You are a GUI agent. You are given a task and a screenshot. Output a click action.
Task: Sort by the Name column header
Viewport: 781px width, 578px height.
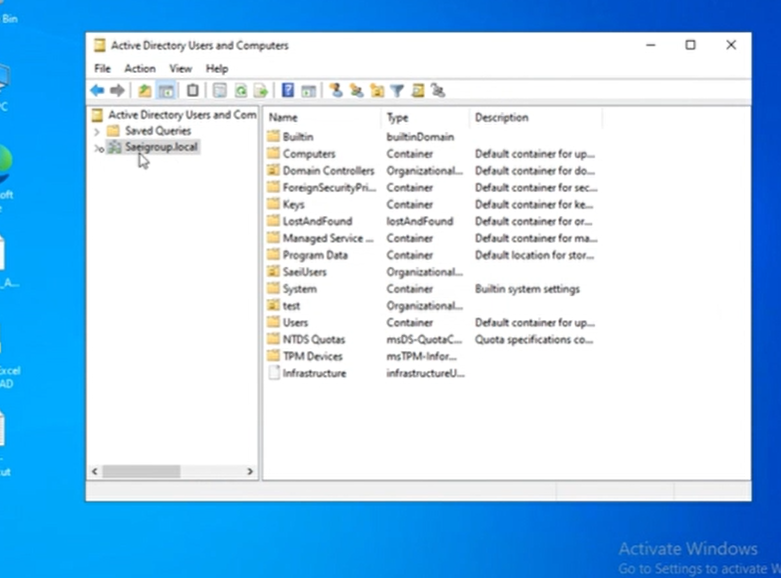pos(322,118)
